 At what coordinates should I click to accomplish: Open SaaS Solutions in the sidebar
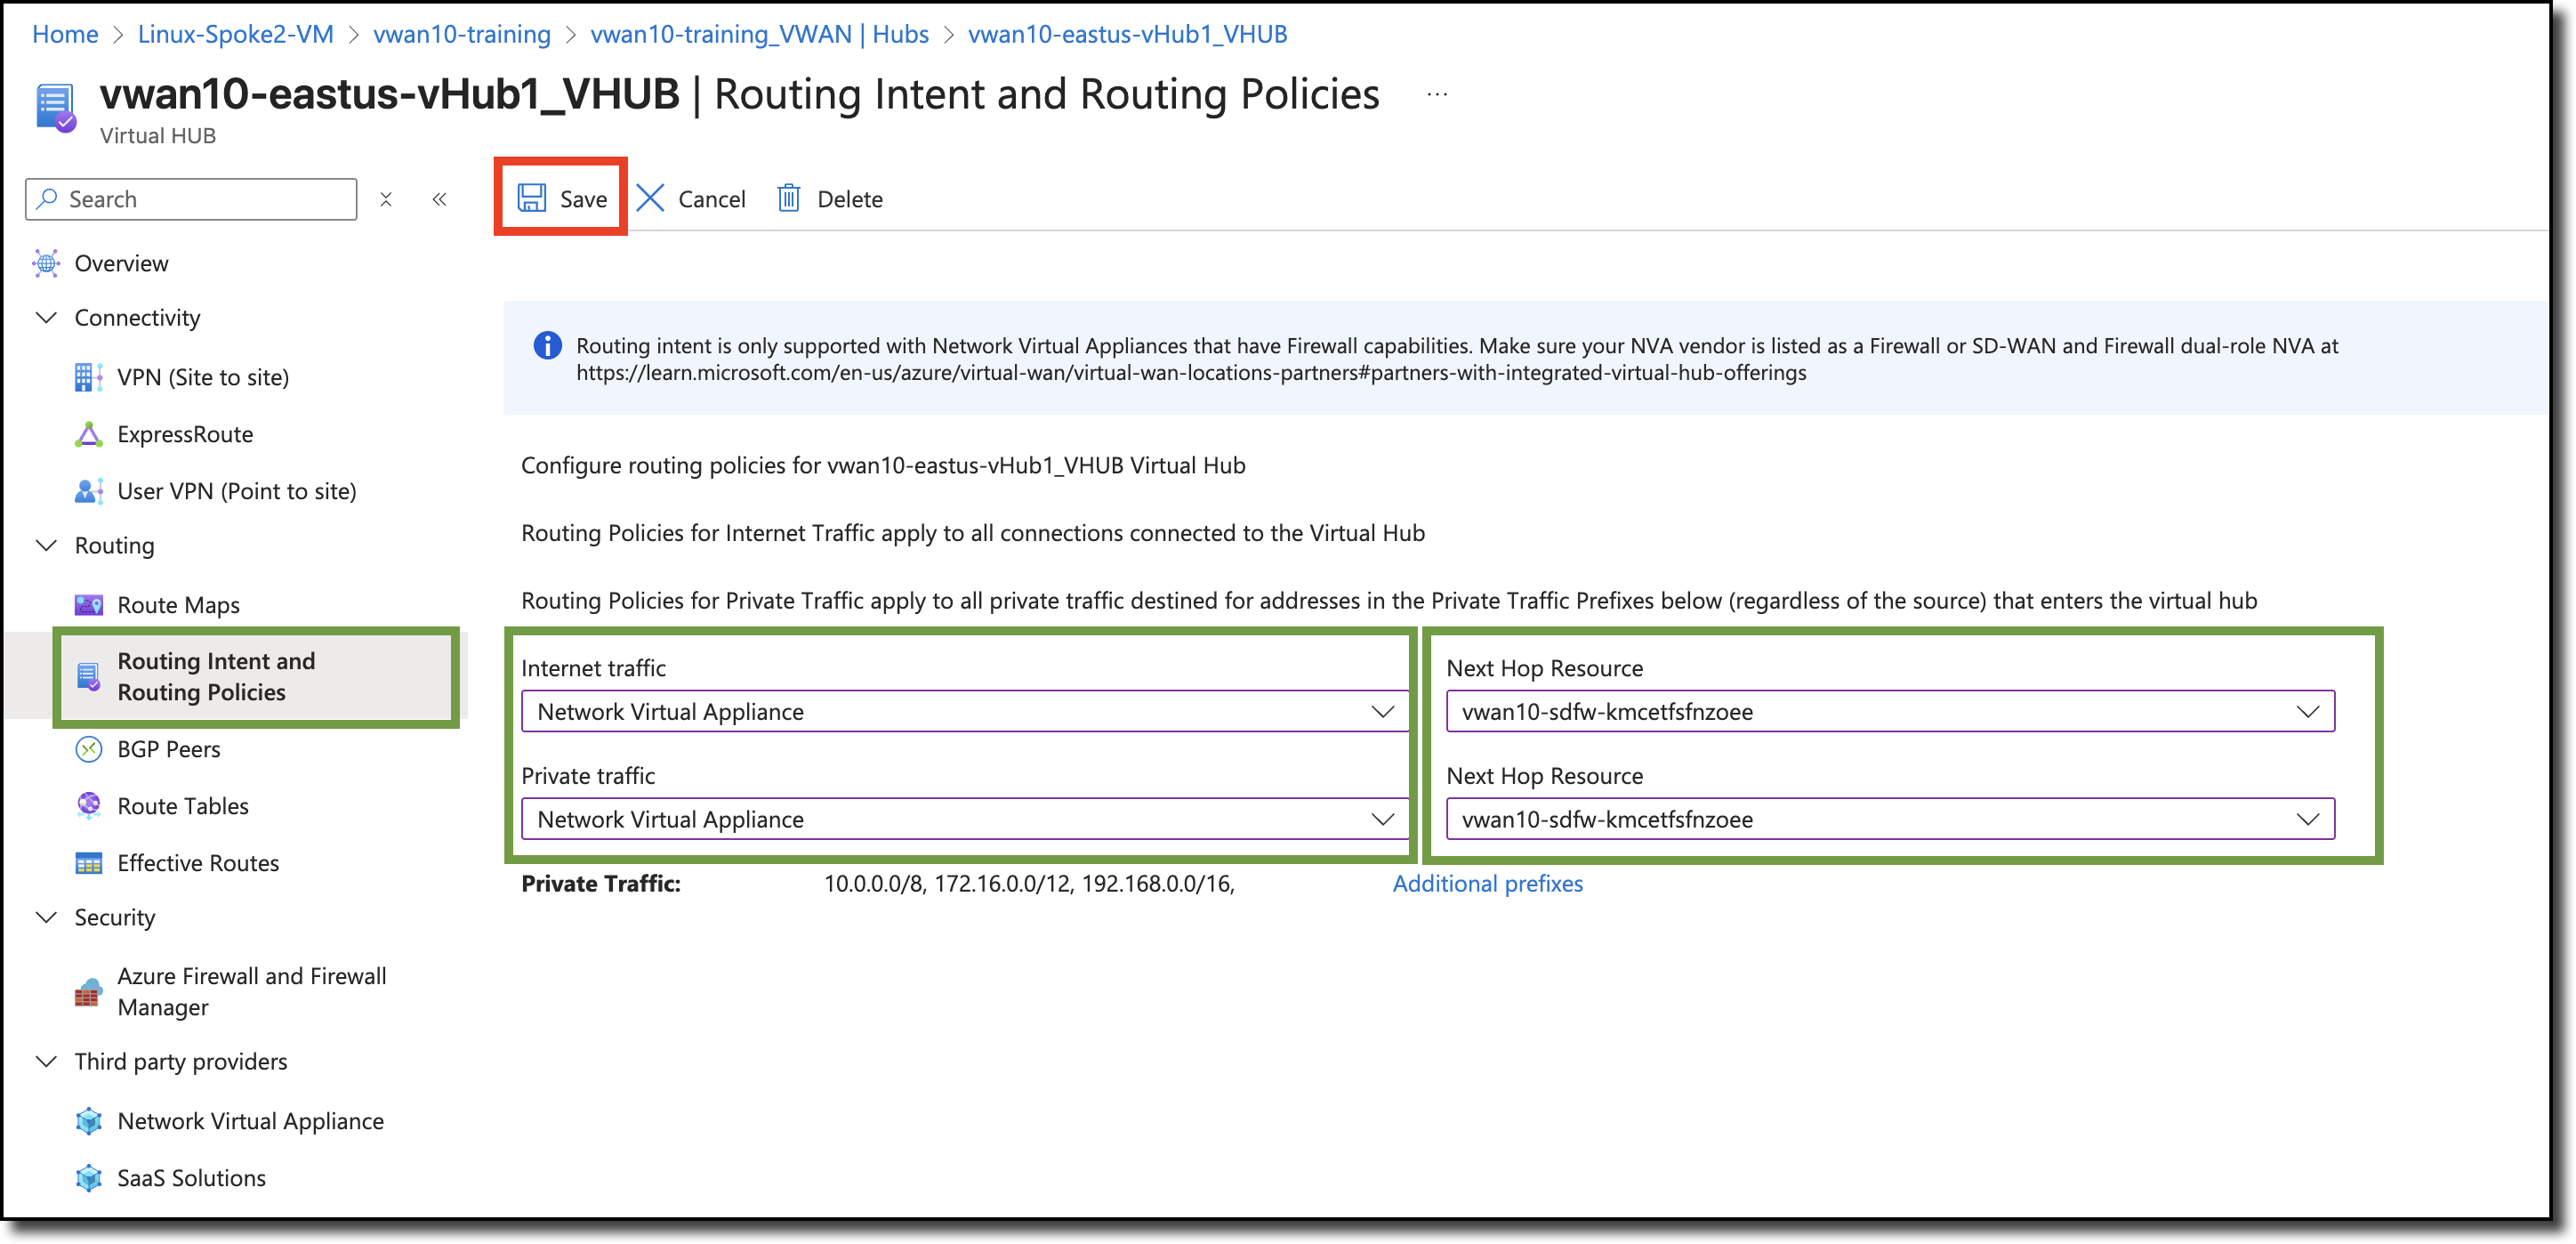pyautogui.click(x=191, y=1178)
